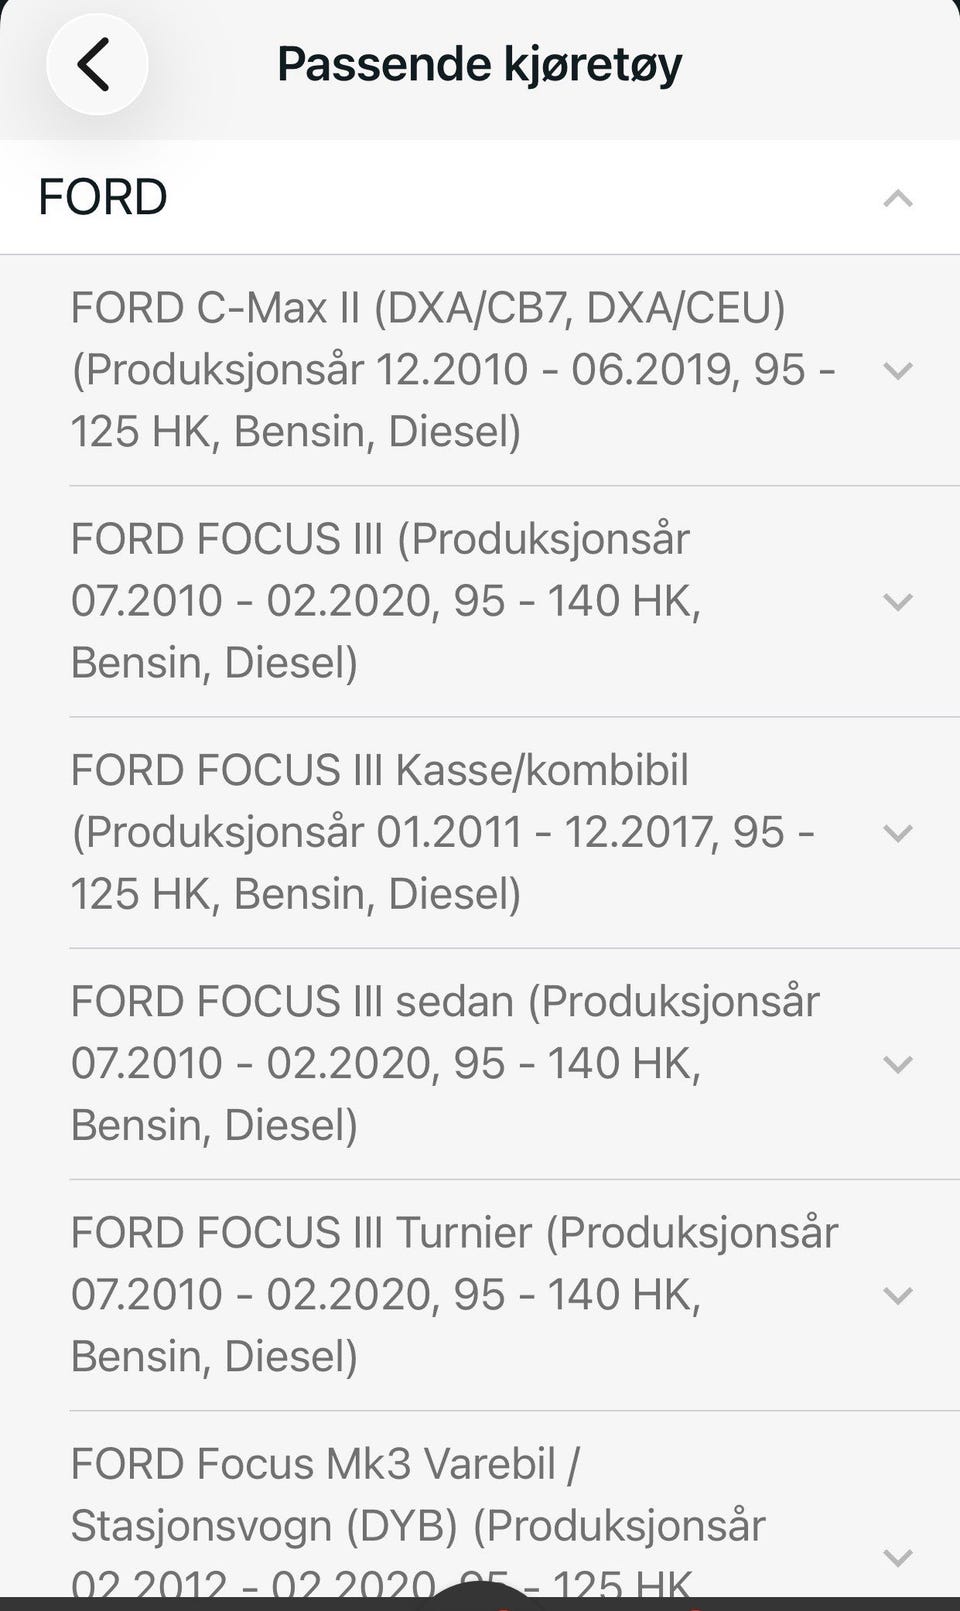Tap C-Max II production years 12.2010 - 06.2019
Screen dimensions: 960x1611
tap(555, 370)
